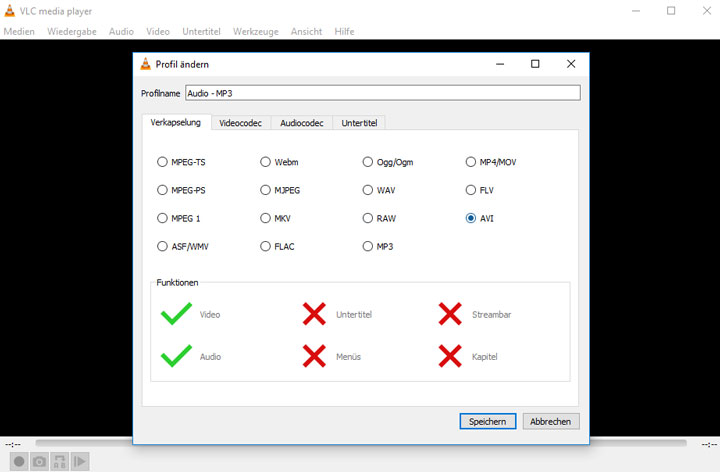Click the Profilname text field
The height and width of the screenshot is (472, 720).
pyautogui.click(x=383, y=93)
